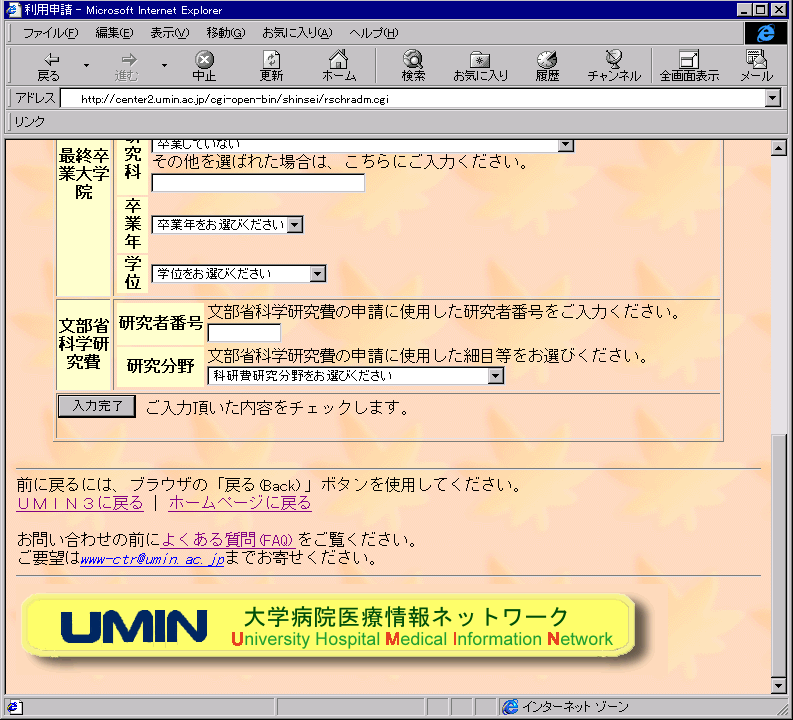
Task: Open the File (ファイル) menu
Action: coord(50,33)
